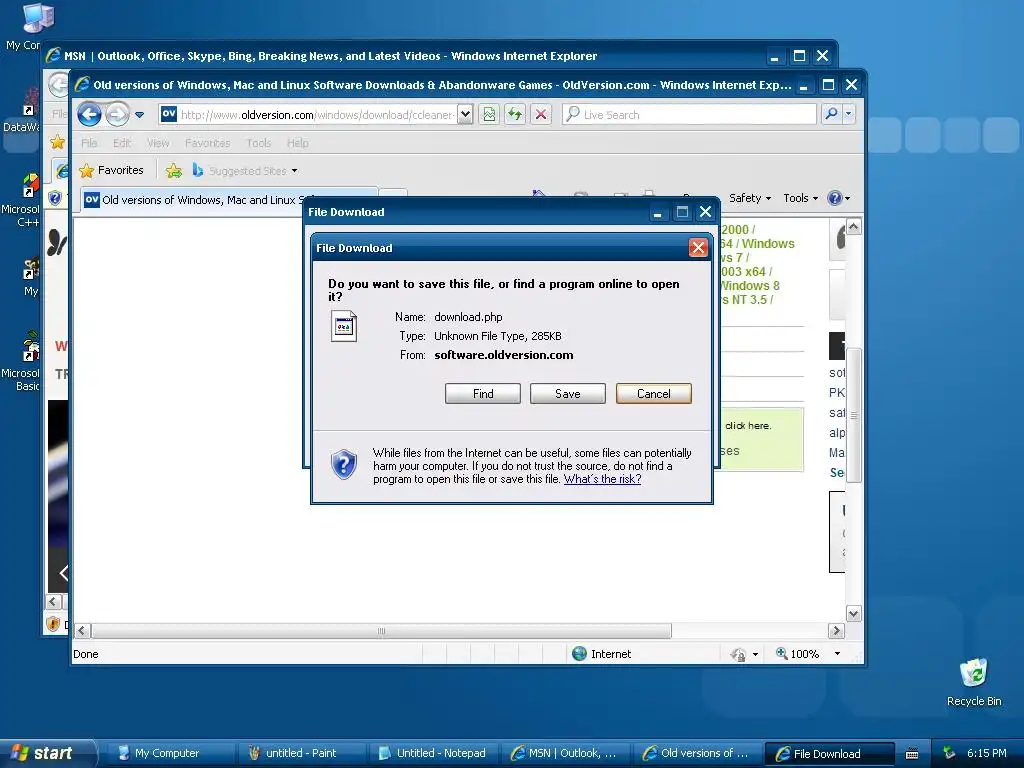Open the View menu
This screenshot has width=1024, height=768.
[157, 143]
